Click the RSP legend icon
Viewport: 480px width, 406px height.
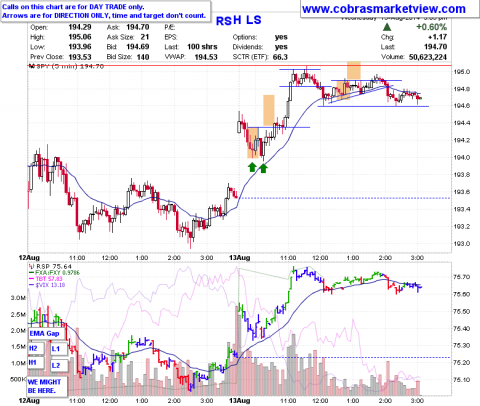point(31,266)
